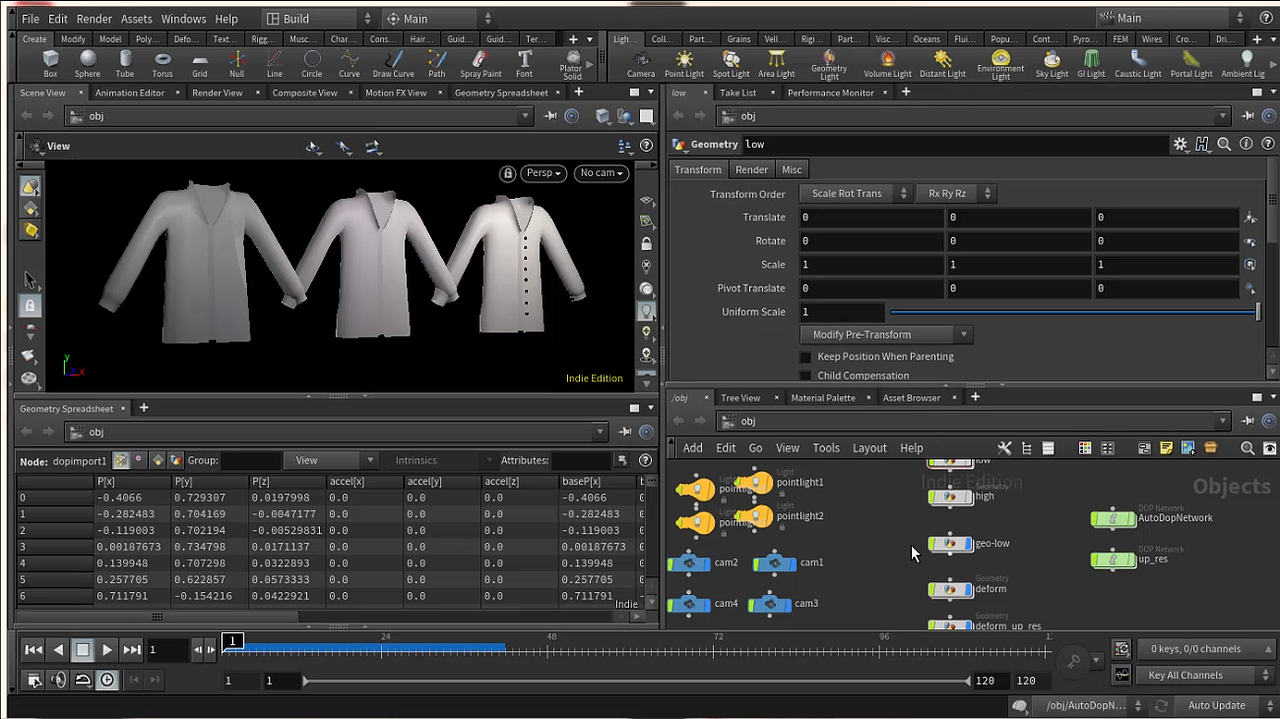Add a Sky Light
Viewport: 1280px width, 719px height.
[1052, 64]
